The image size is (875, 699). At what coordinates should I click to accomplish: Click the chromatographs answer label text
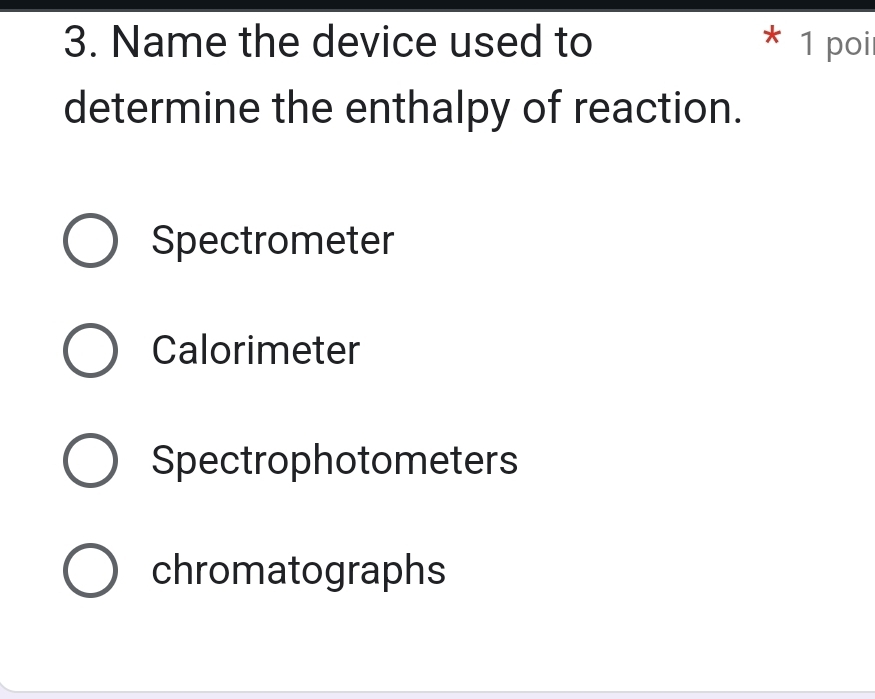pyautogui.click(x=299, y=570)
